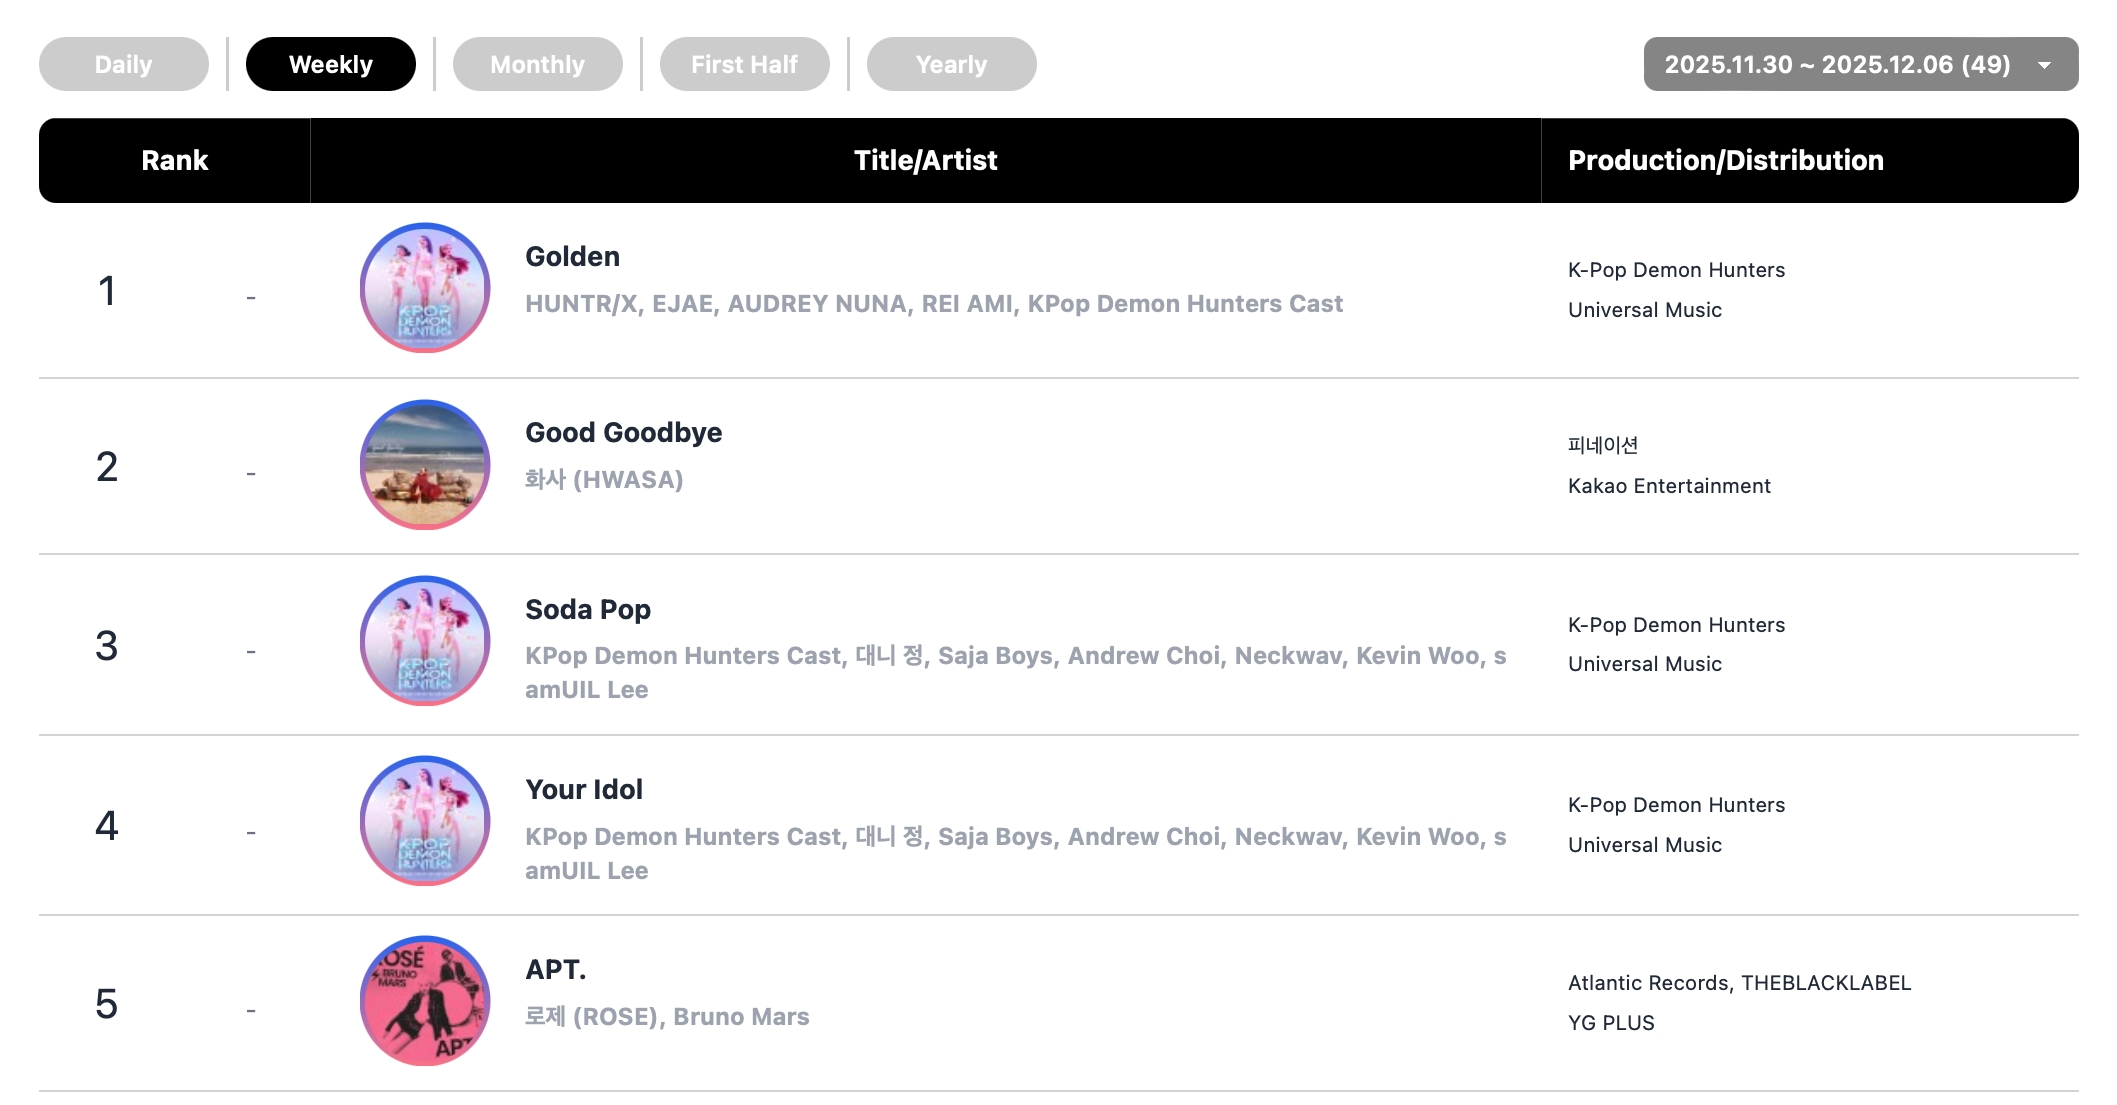The height and width of the screenshot is (1105, 2117).
Task: Click the Soda Pop album cover
Action: 425,641
